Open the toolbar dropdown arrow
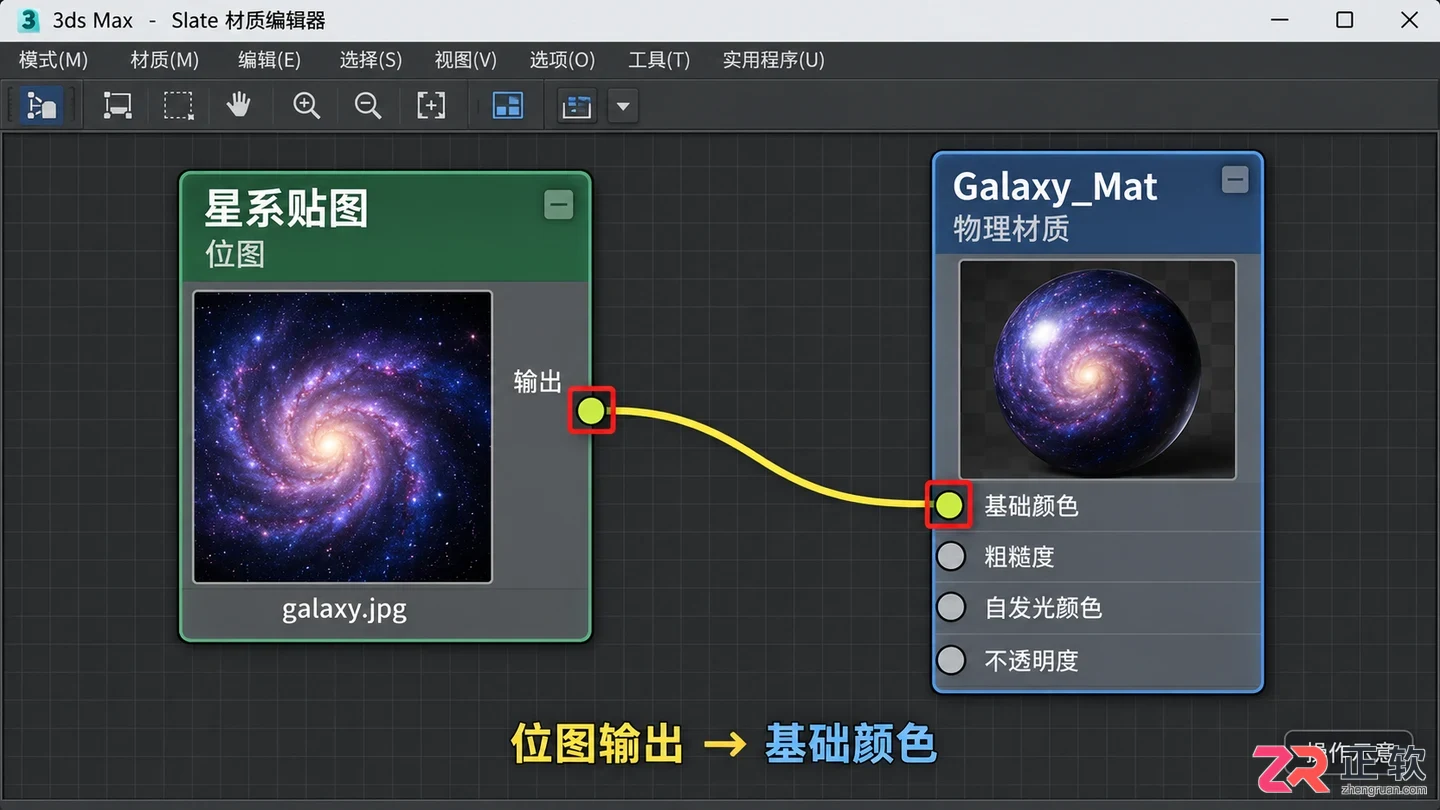This screenshot has width=1440, height=810. pyautogui.click(x=623, y=106)
